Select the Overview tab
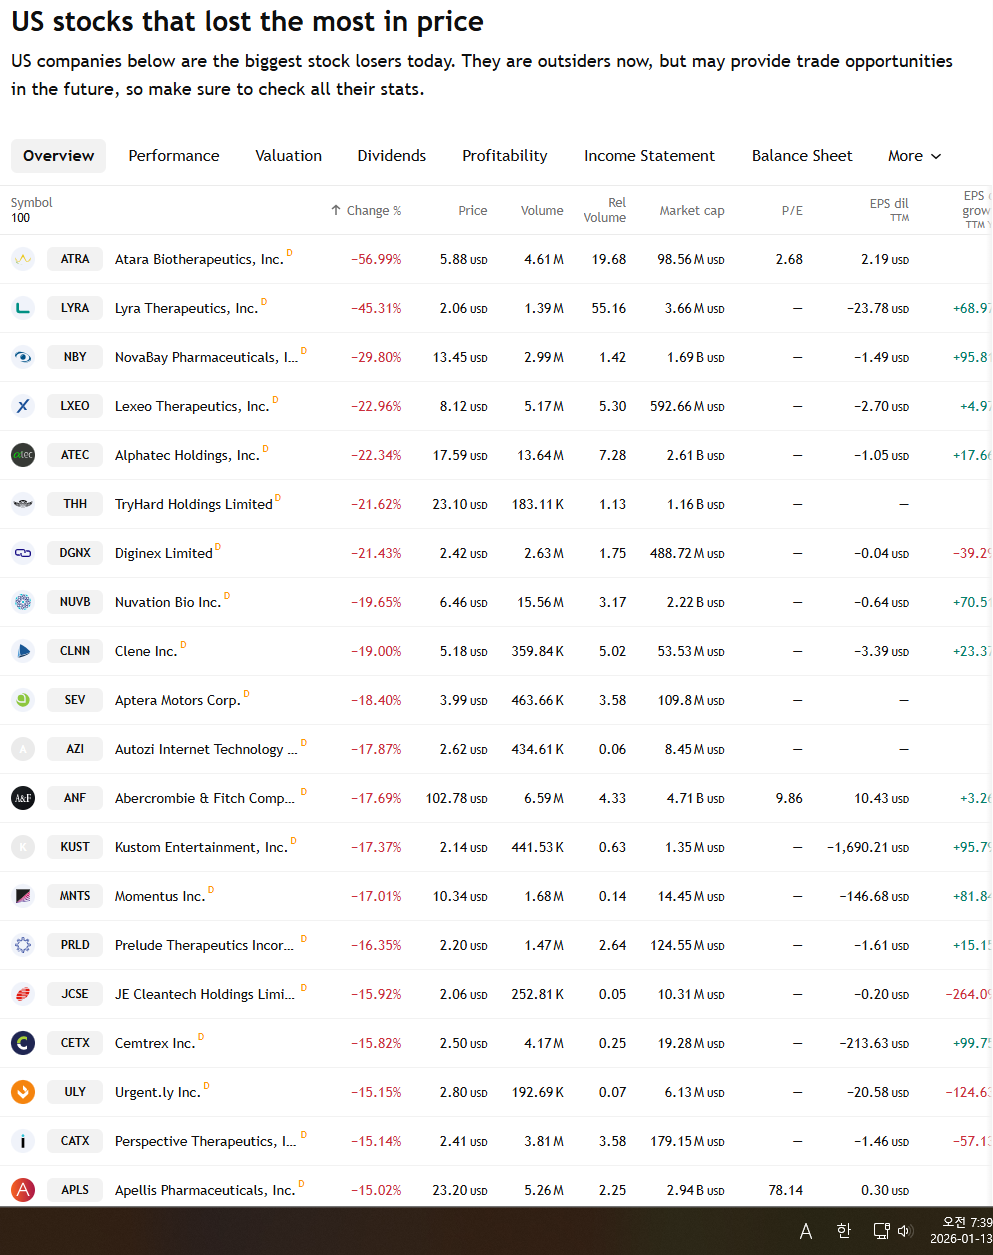This screenshot has height=1255, width=993. [x=59, y=156]
